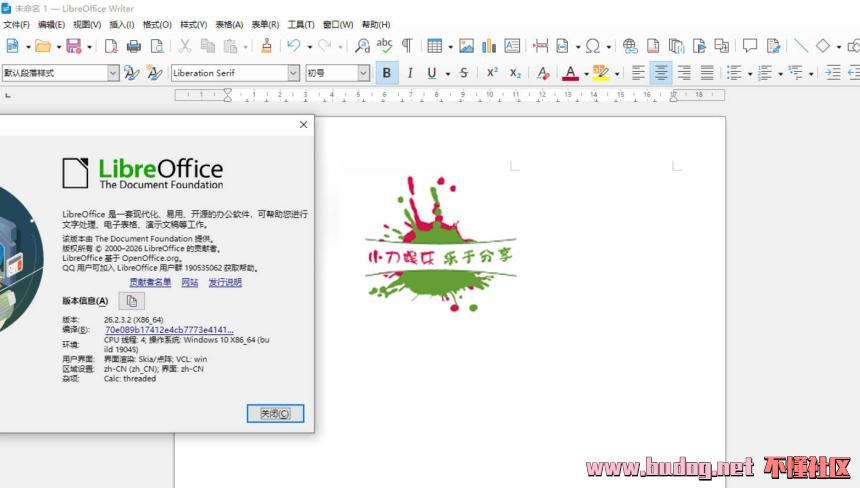This screenshot has width=860, height=488.
Task: Toggle unordered bullet list icon
Action: click(734, 73)
